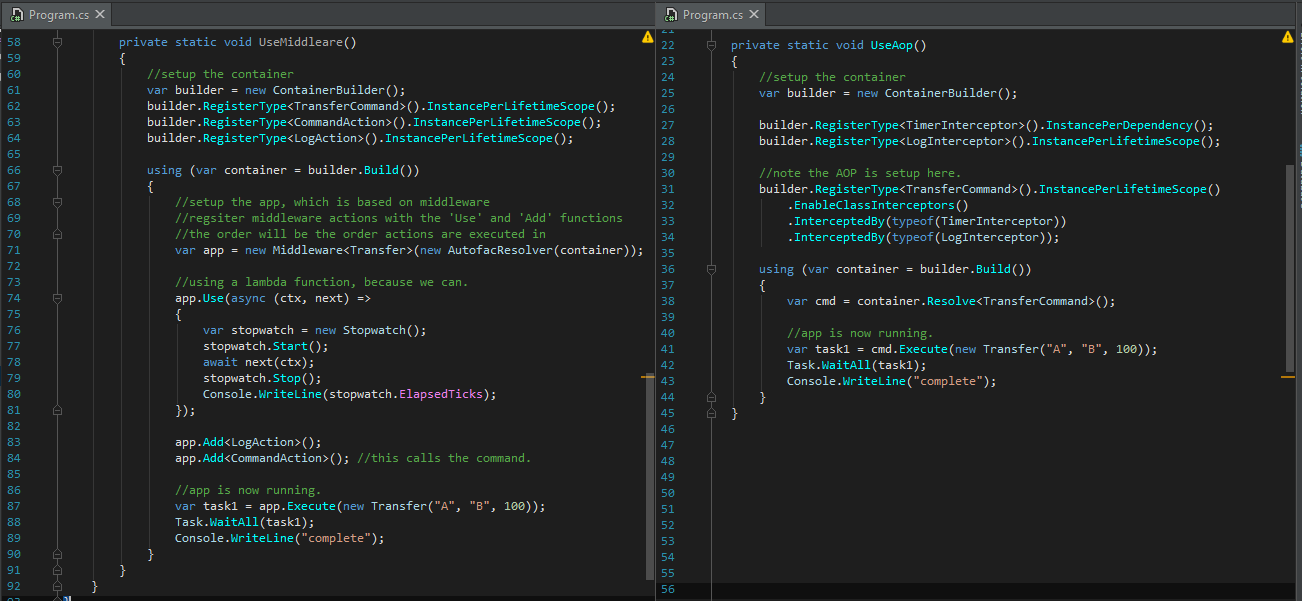The image size is (1302, 601).
Task: Click the .EnableClassInterceptors() call
Action: click(878, 206)
